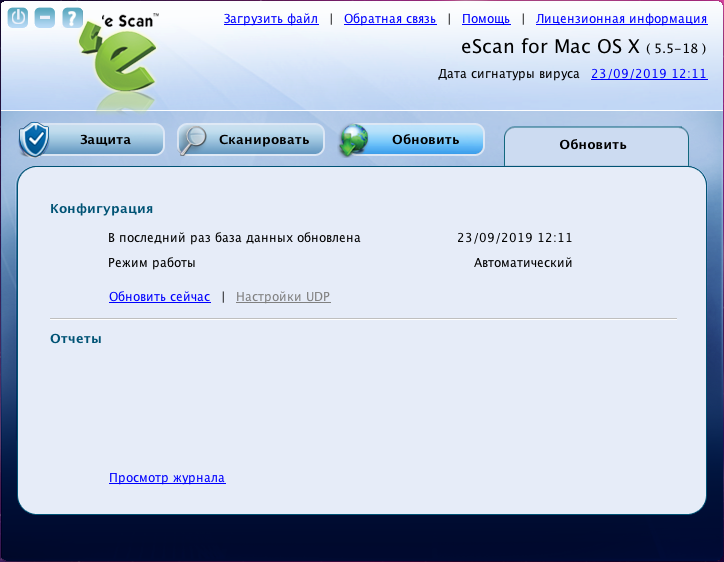Click the Отчеты heading

(x=76, y=338)
